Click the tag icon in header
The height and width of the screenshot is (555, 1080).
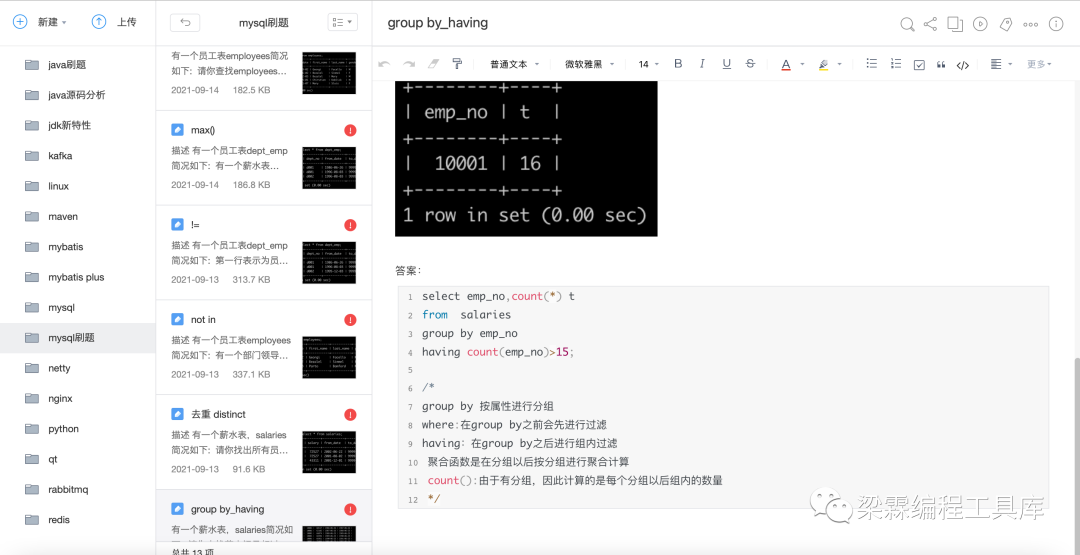[x=1006, y=24]
